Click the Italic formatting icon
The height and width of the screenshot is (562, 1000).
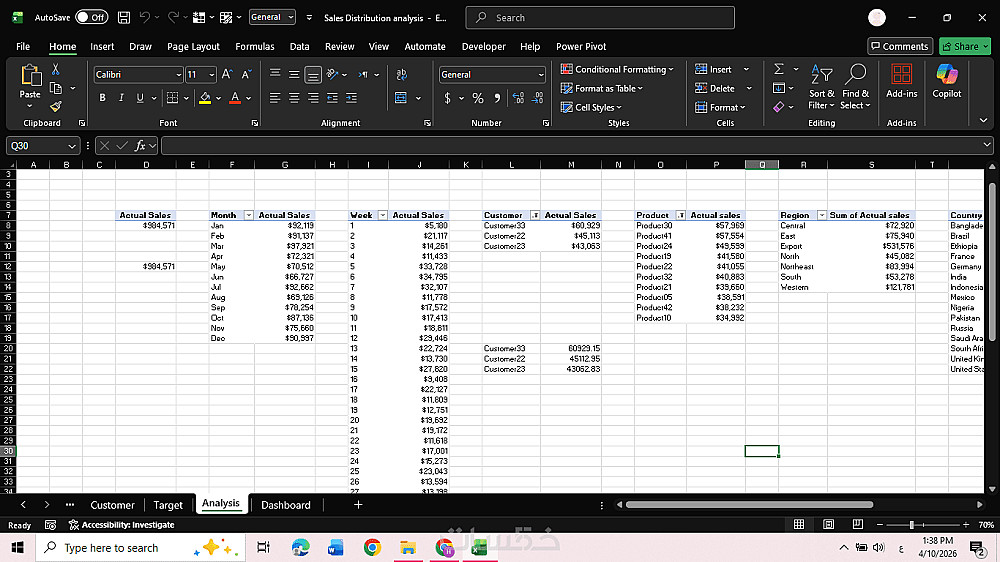(x=121, y=98)
